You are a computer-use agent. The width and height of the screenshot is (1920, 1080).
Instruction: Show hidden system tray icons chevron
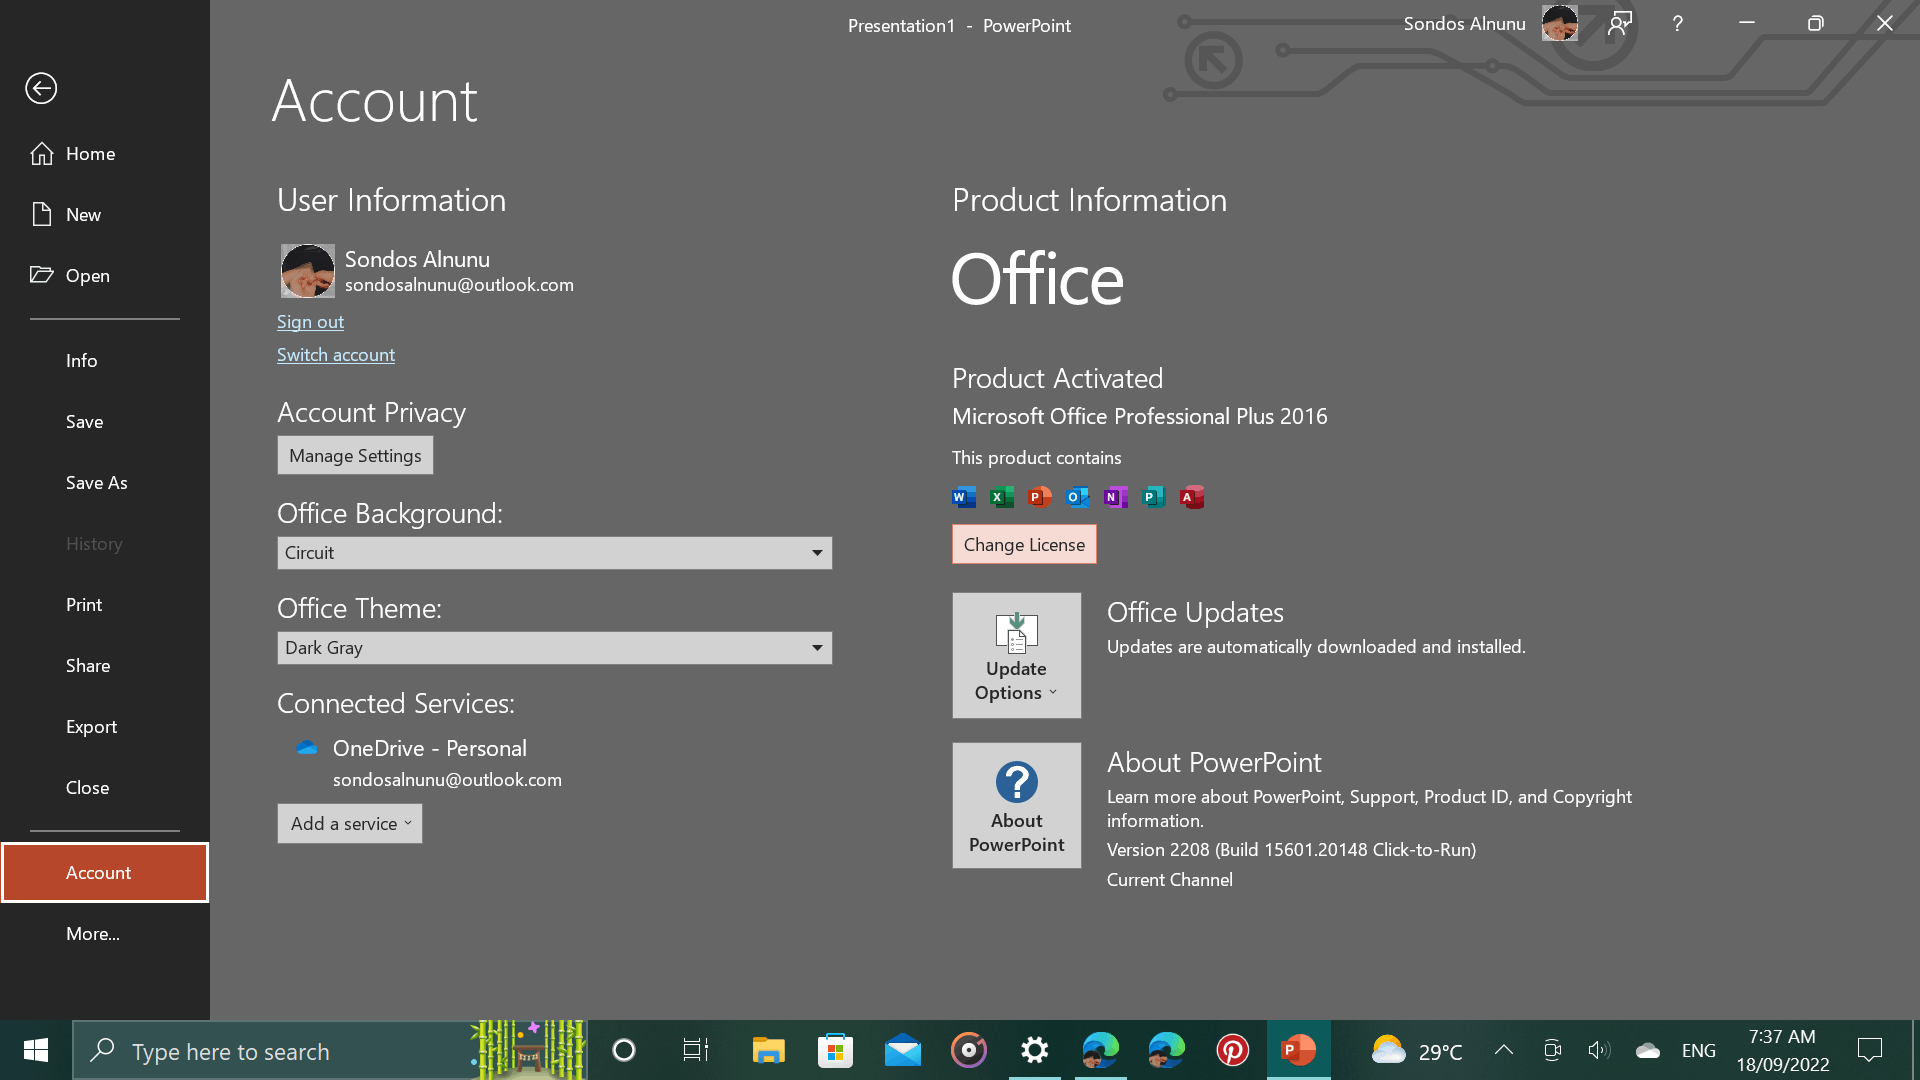[1503, 1050]
